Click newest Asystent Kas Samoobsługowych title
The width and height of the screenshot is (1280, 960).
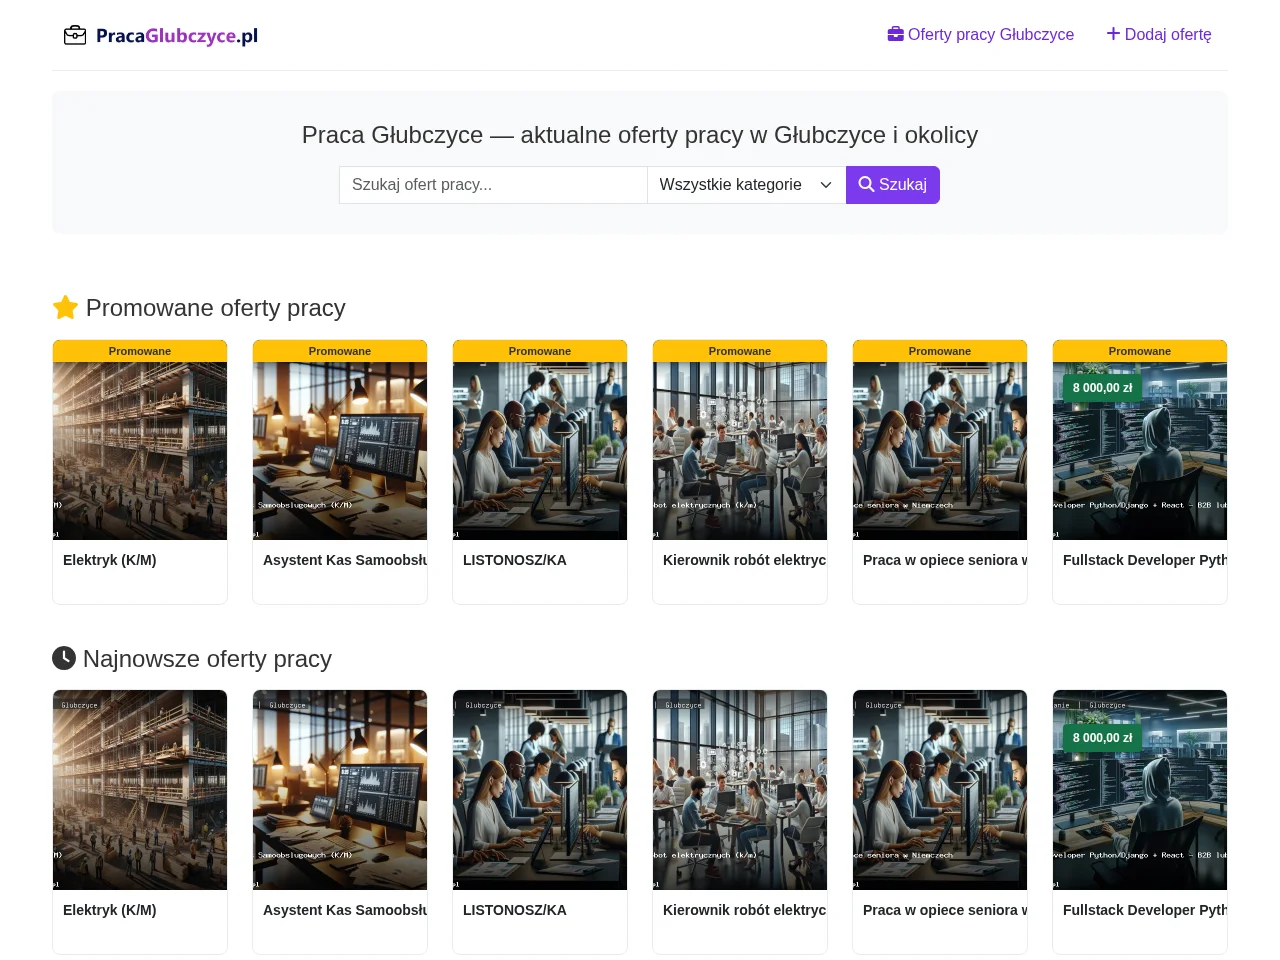345,910
